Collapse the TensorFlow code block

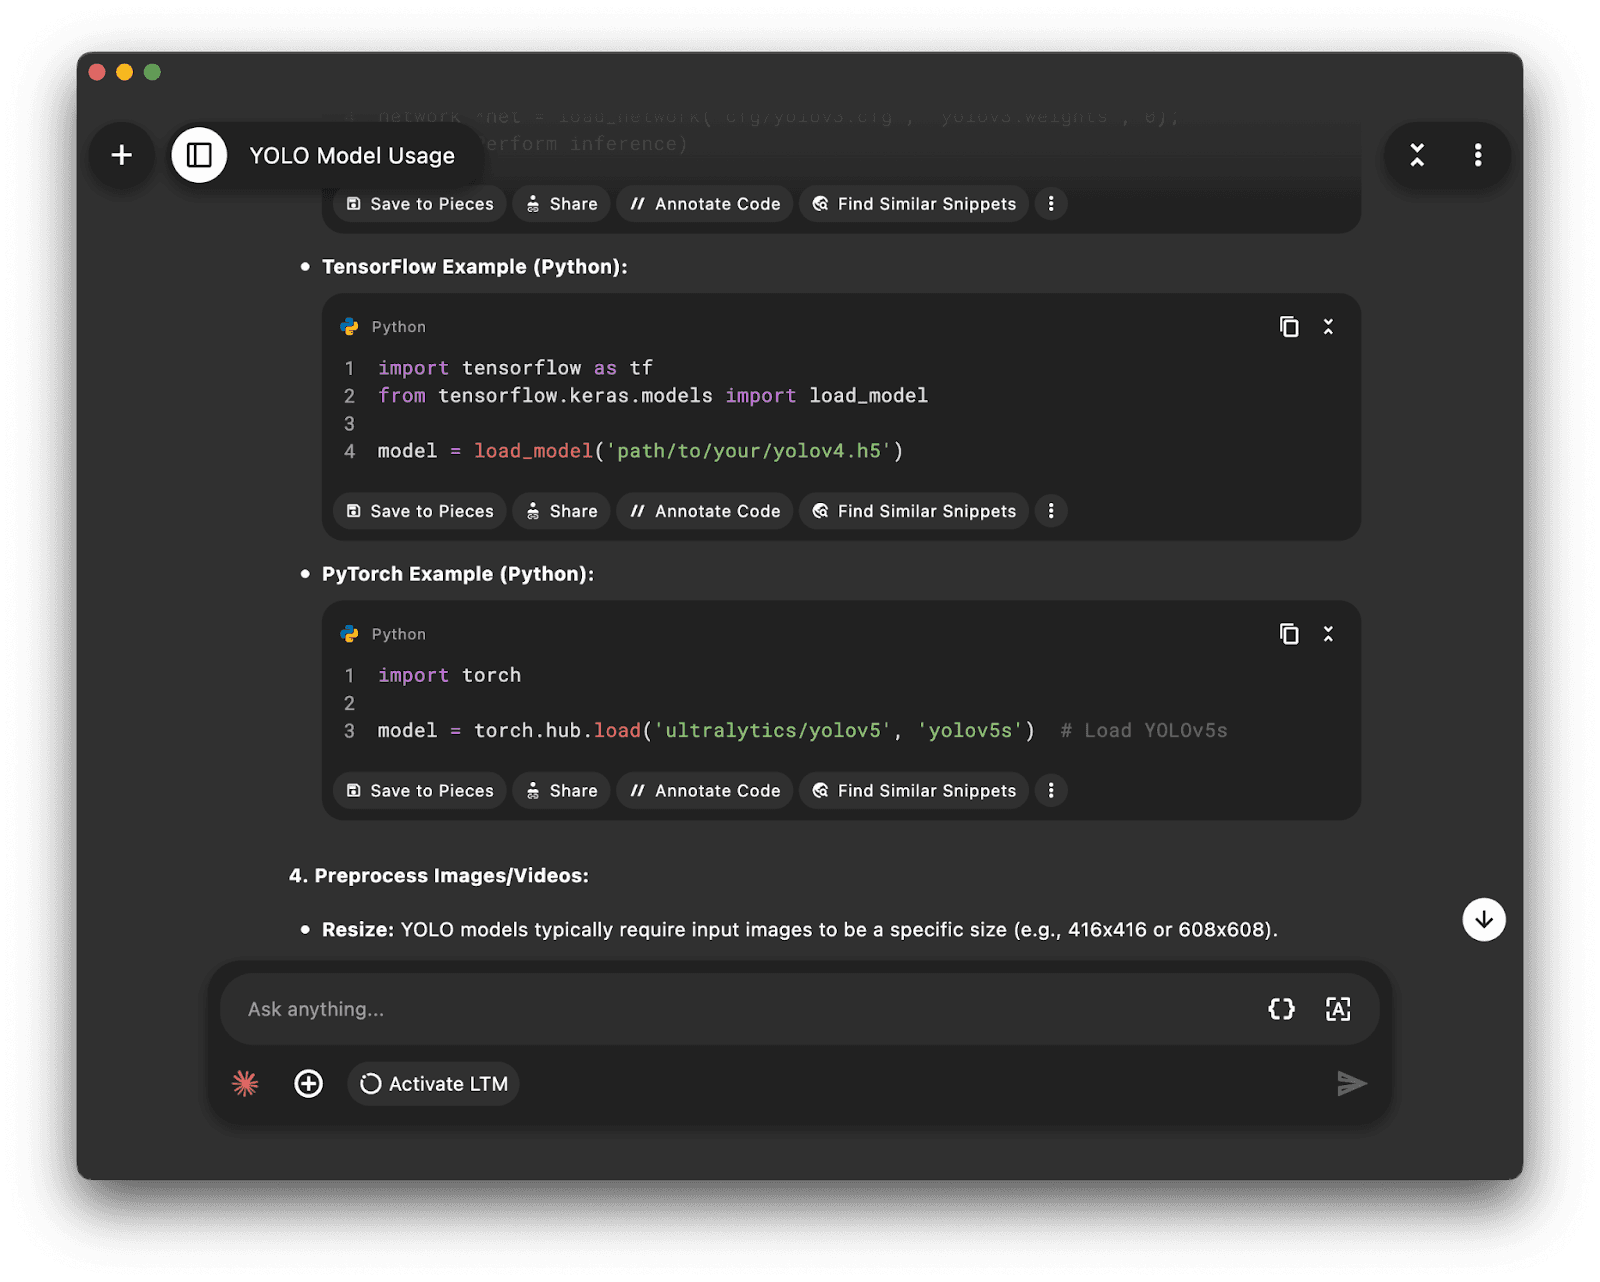pos(1328,327)
